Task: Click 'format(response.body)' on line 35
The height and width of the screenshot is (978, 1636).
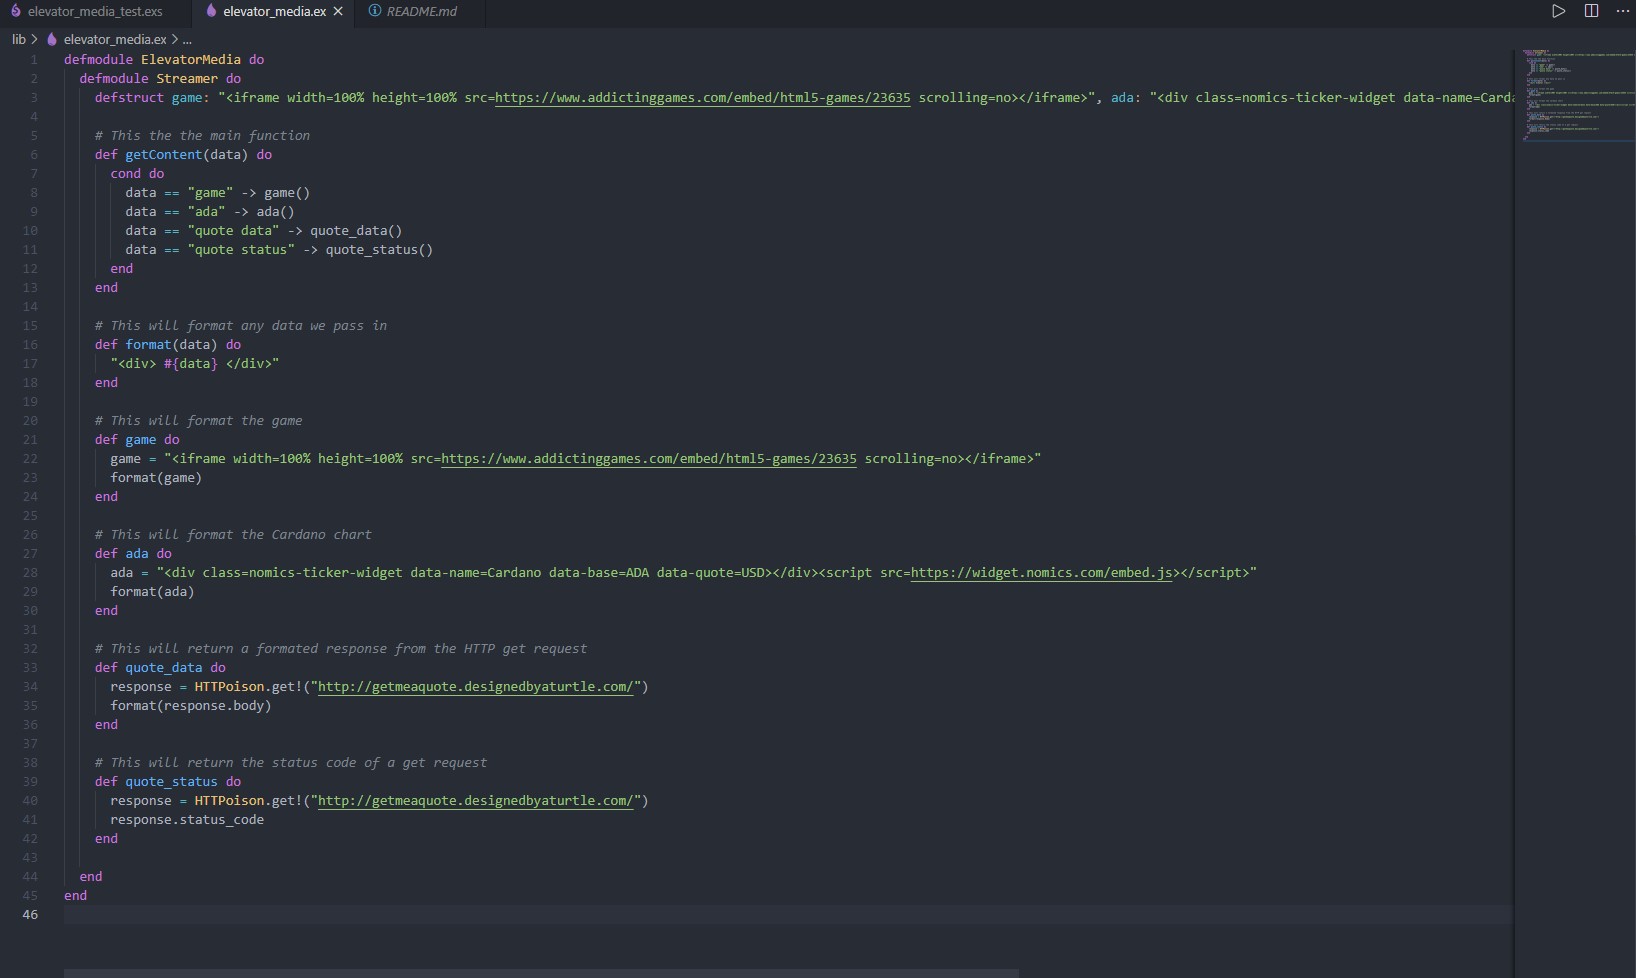Action: click(191, 706)
